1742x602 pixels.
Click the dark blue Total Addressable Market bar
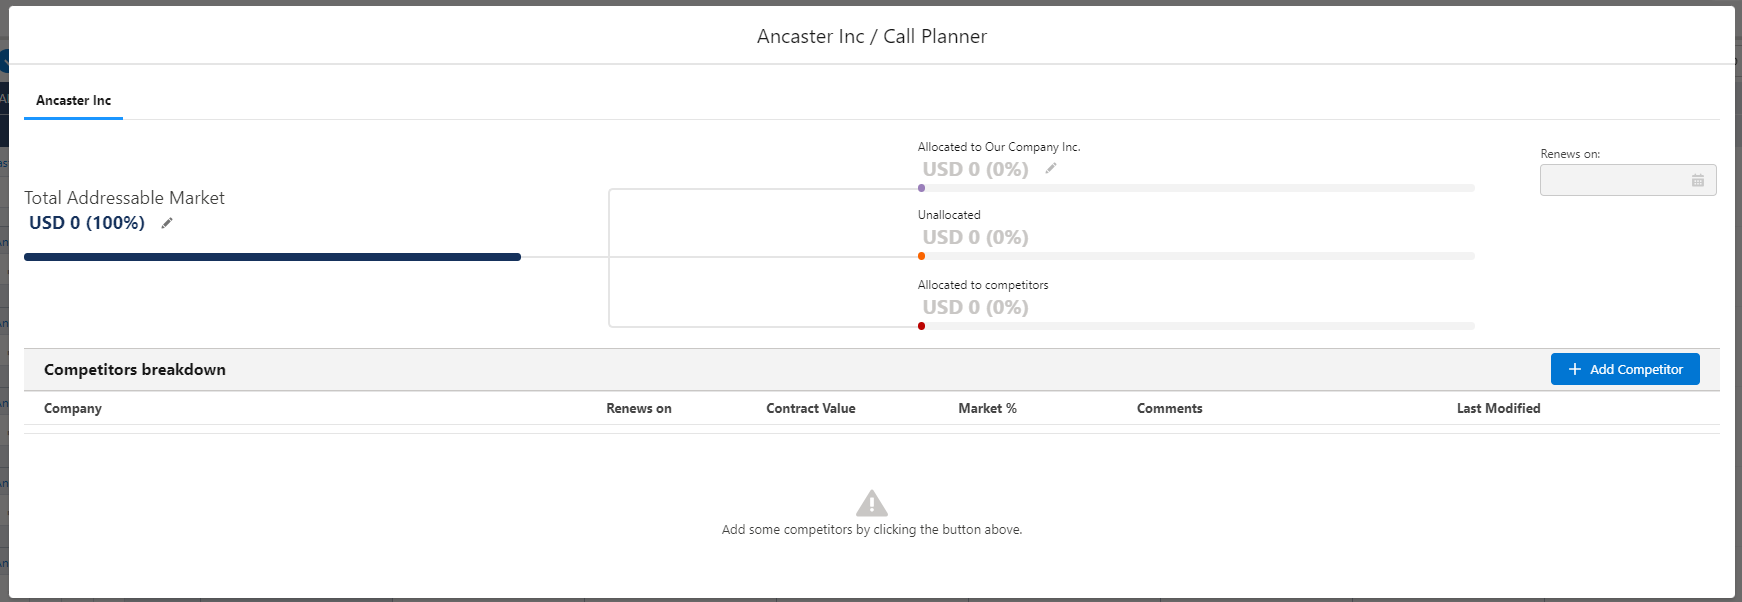coord(272,257)
